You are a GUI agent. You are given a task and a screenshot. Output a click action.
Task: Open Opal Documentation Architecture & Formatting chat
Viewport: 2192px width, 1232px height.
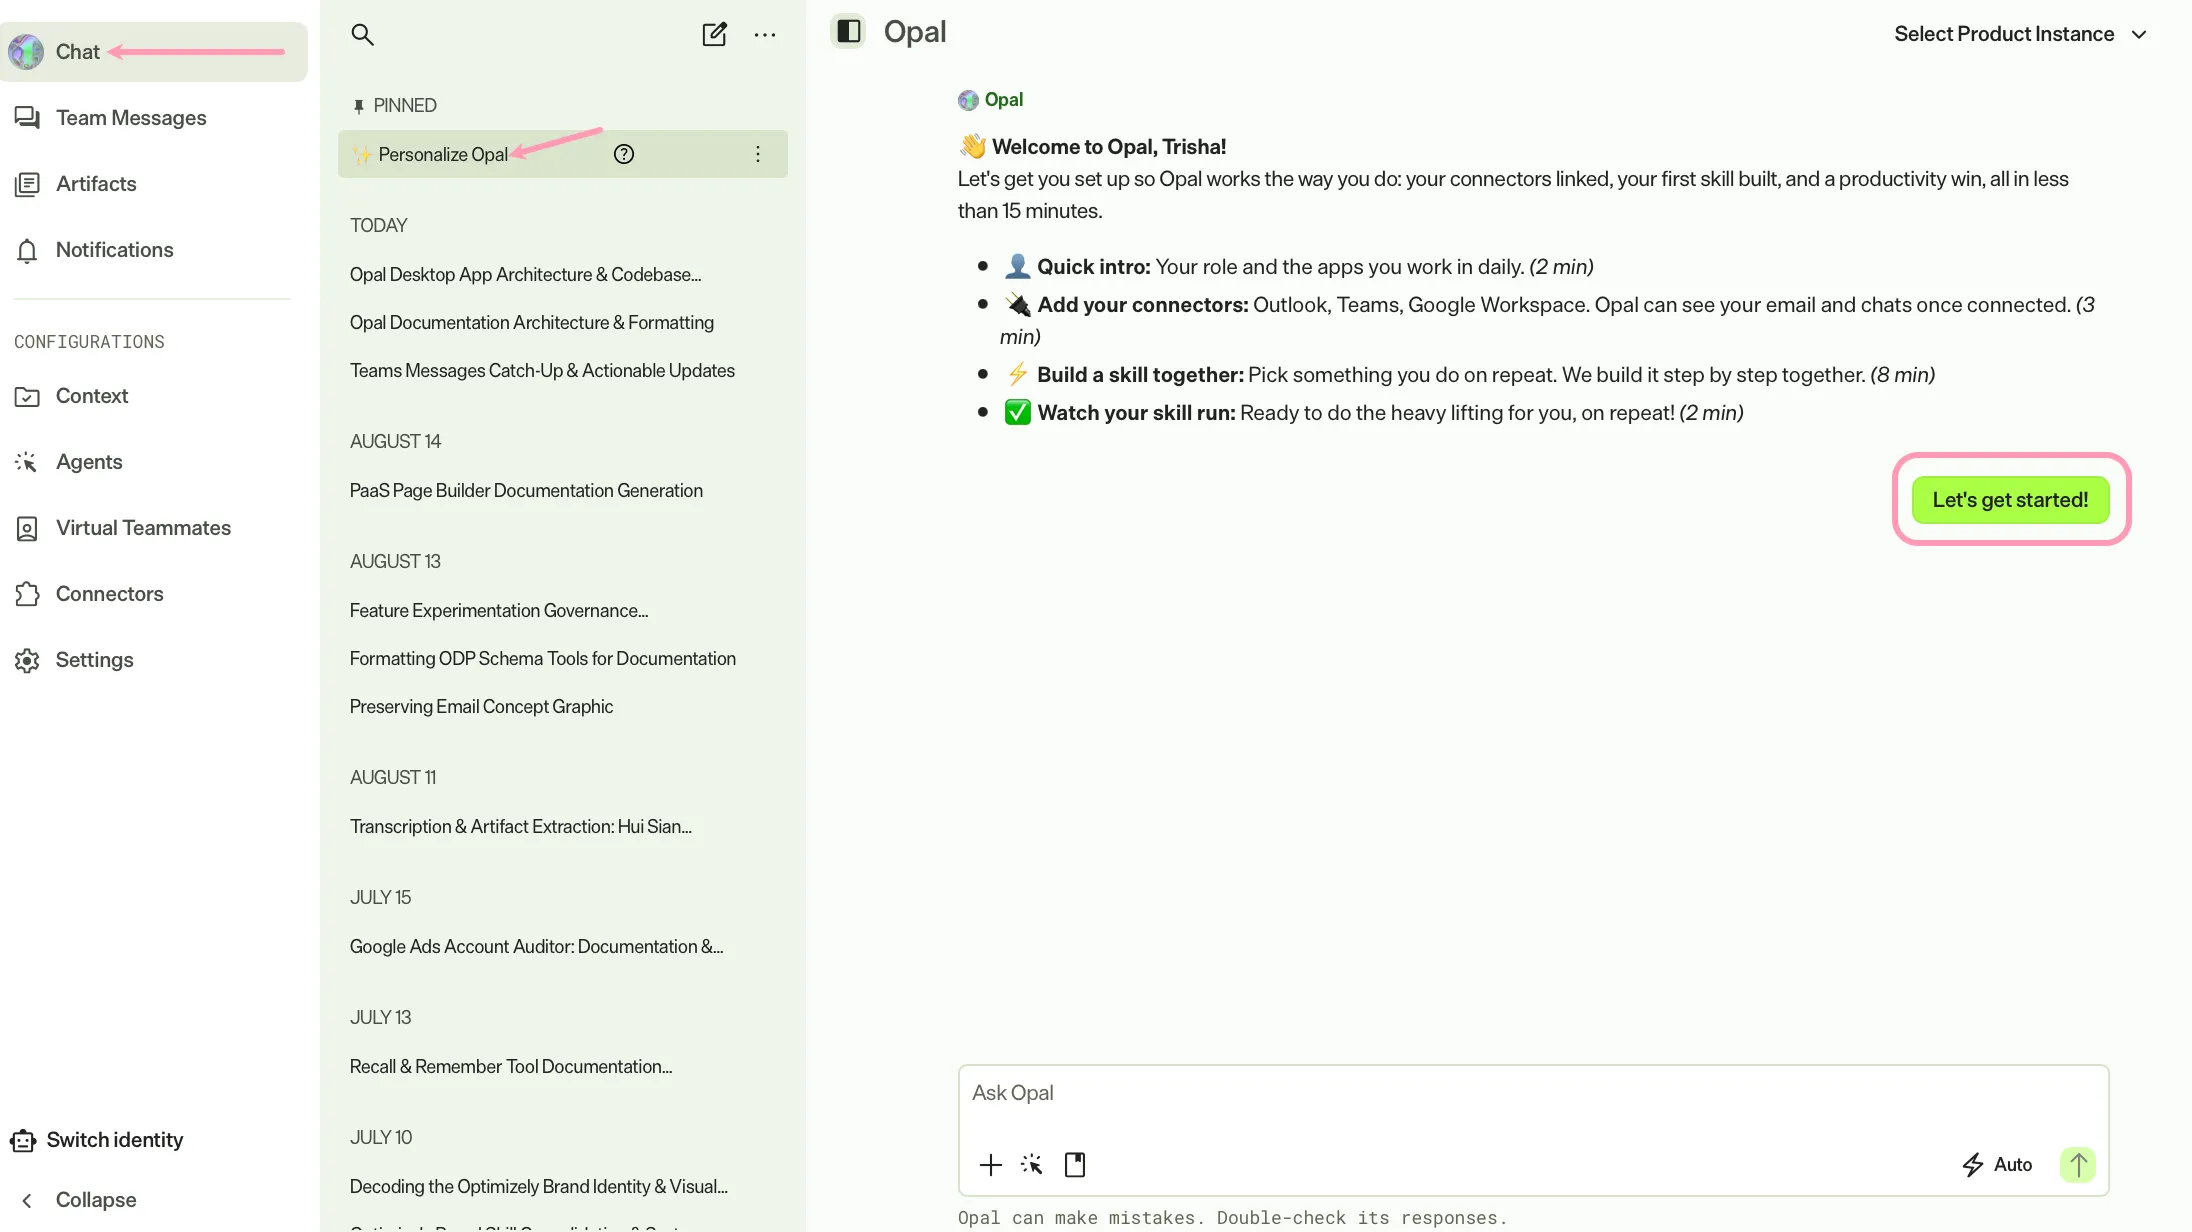532,322
